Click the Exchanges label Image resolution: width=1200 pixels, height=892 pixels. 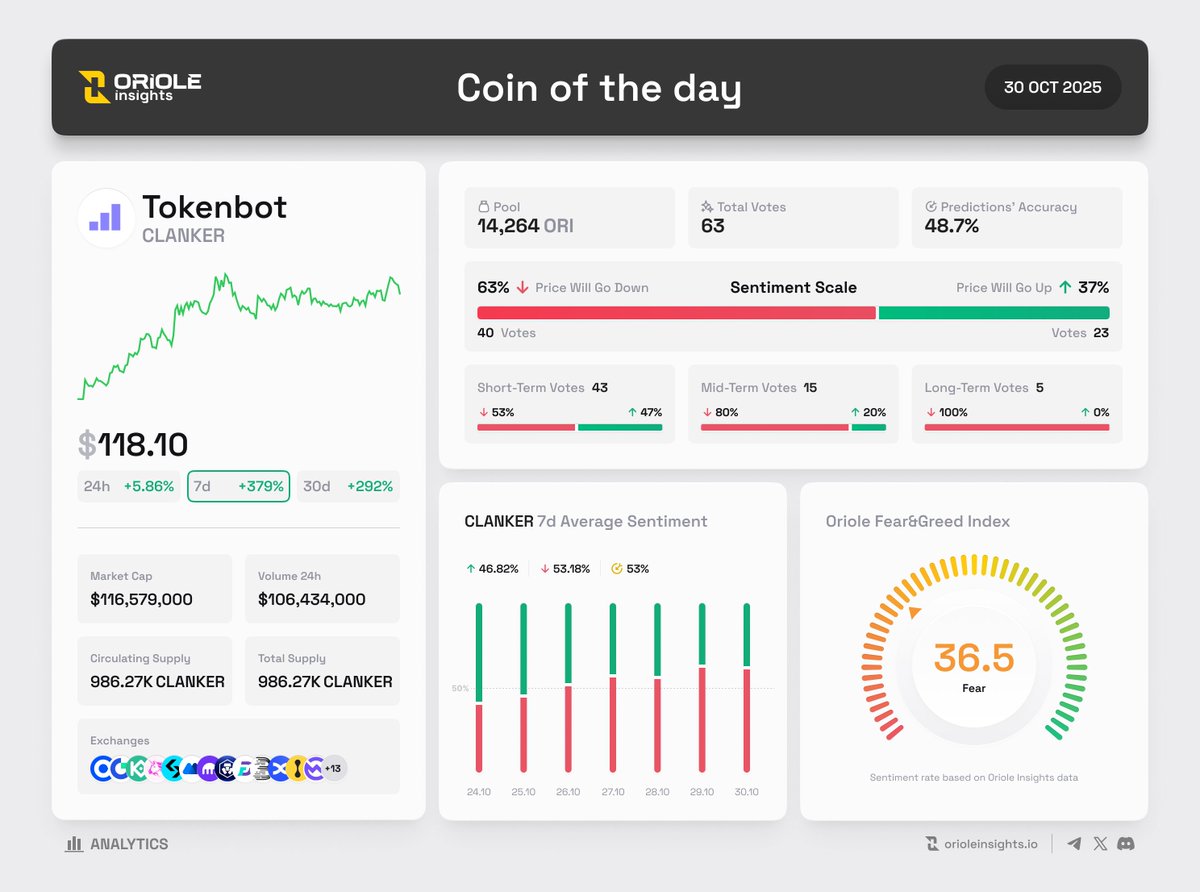click(x=120, y=741)
